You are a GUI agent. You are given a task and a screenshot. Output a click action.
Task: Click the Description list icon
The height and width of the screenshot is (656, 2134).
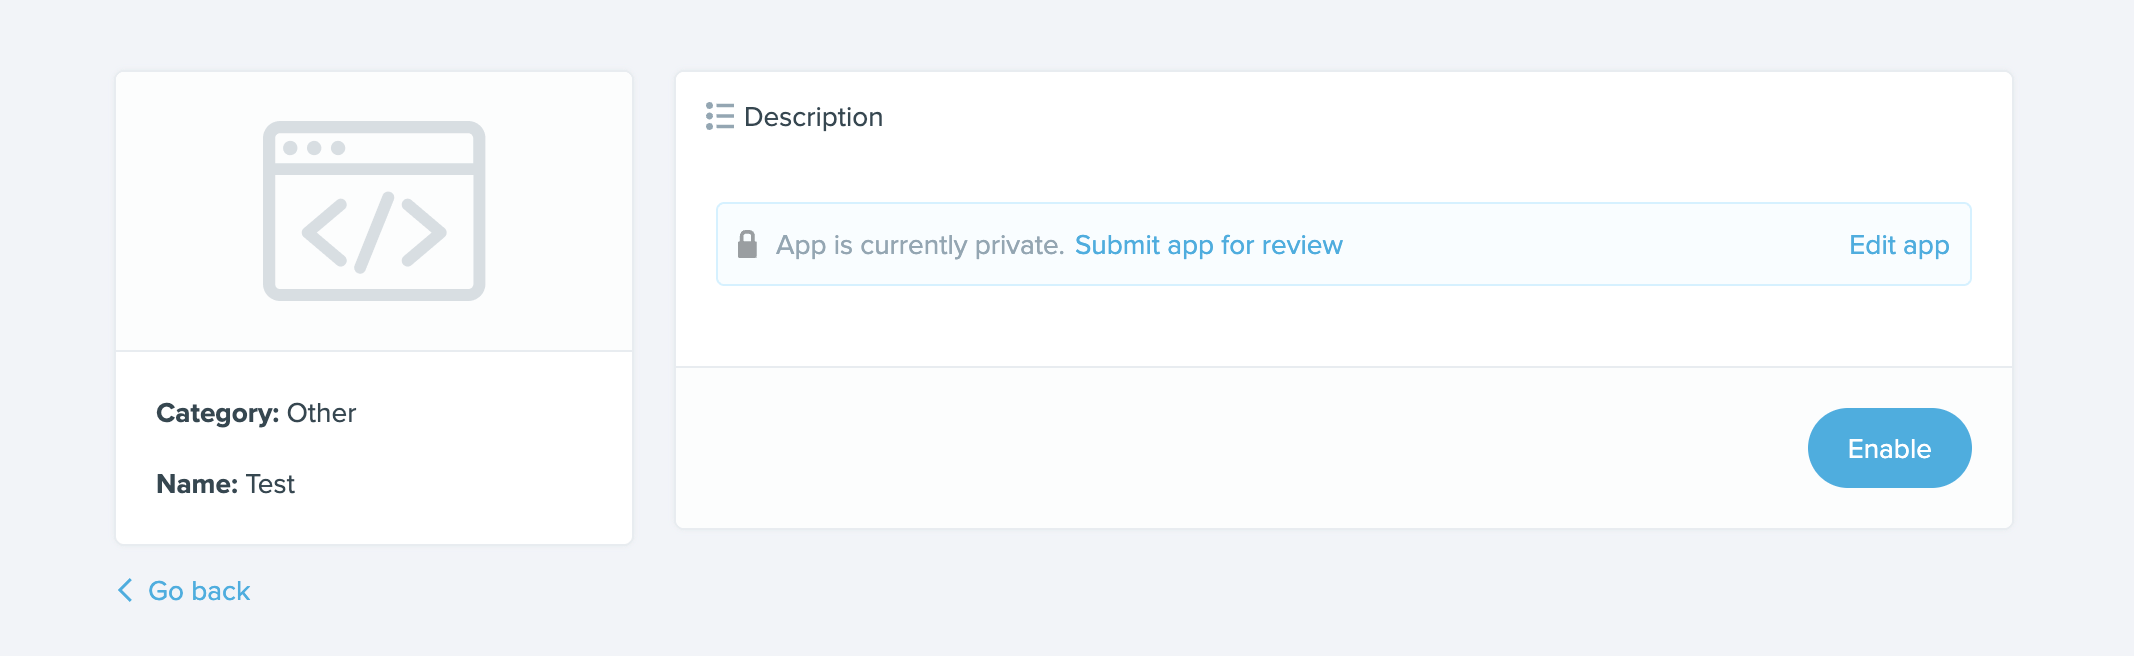point(719,116)
